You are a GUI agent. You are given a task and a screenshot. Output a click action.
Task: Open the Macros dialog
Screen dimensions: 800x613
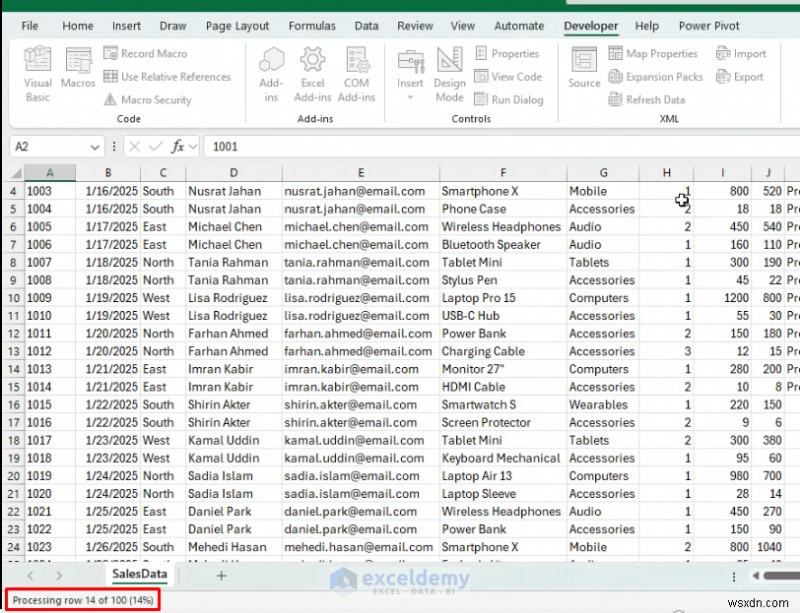(78, 68)
